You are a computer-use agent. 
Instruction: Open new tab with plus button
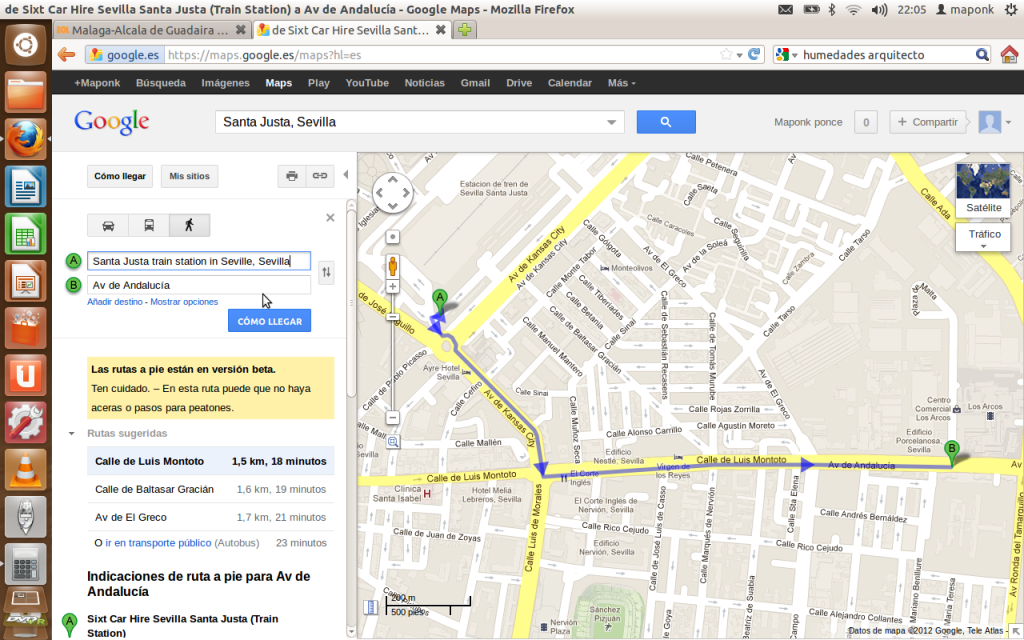[x=464, y=30]
